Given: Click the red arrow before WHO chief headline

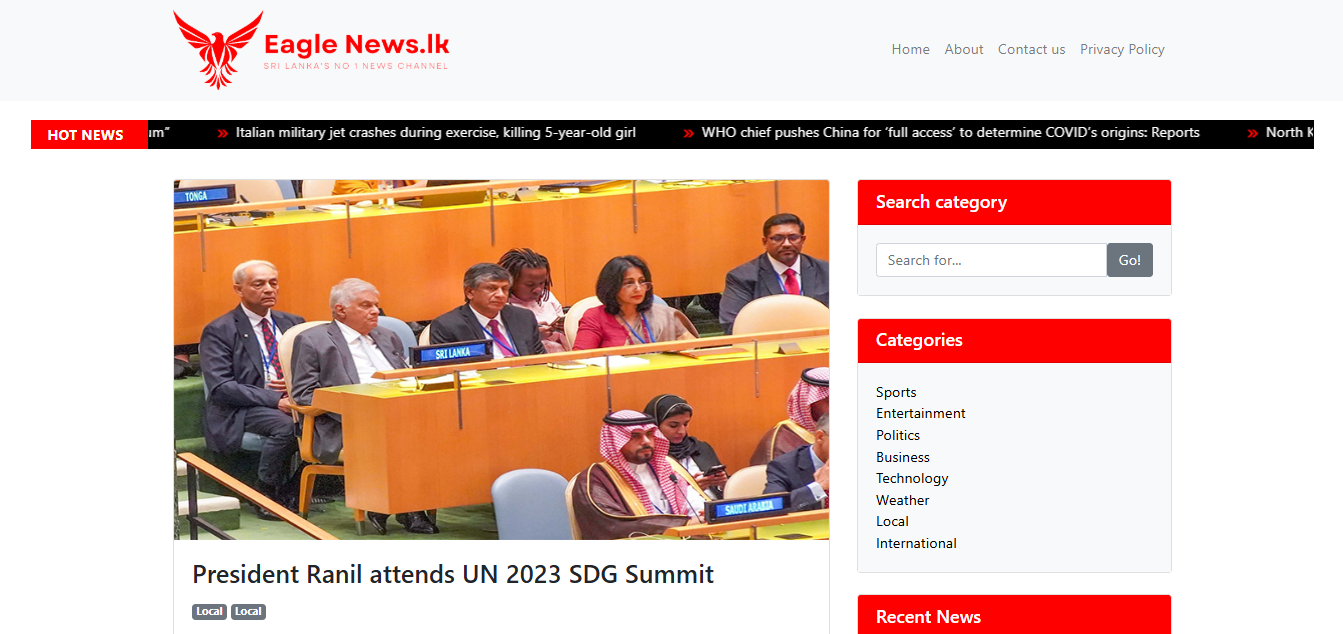Looking at the screenshot, I should point(688,133).
